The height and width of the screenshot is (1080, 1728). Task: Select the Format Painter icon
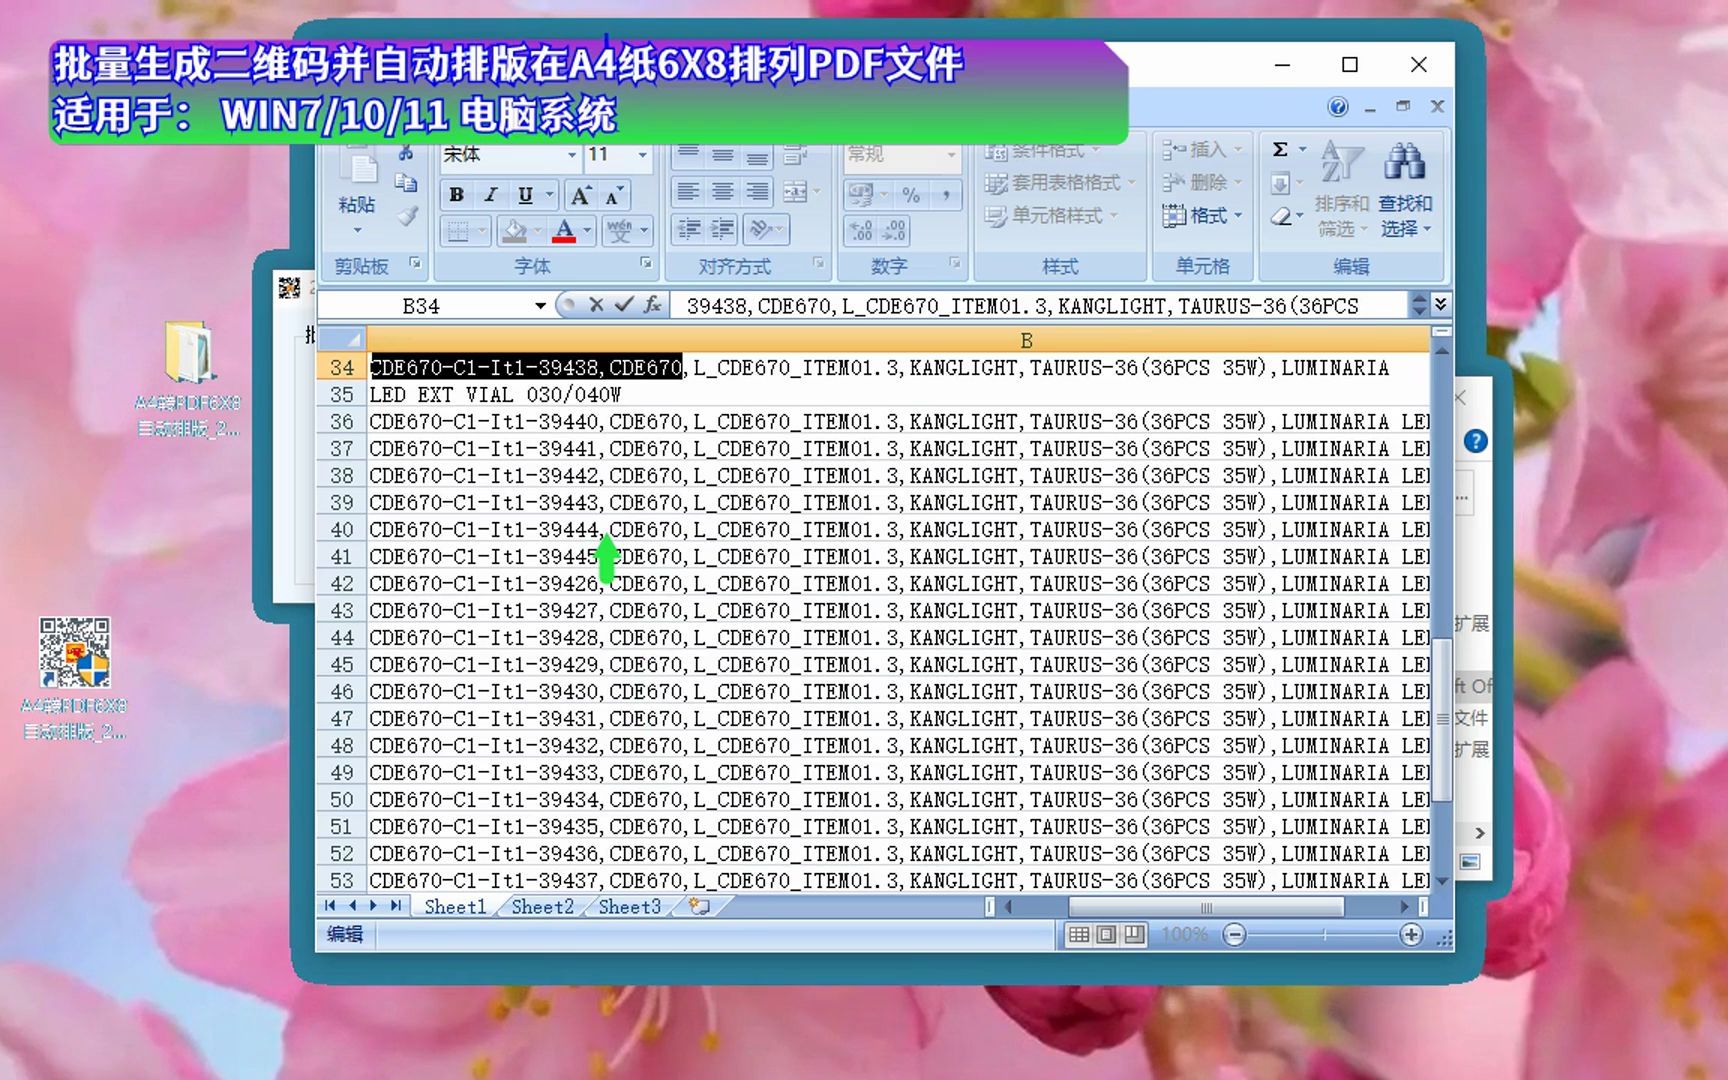pos(405,215)
